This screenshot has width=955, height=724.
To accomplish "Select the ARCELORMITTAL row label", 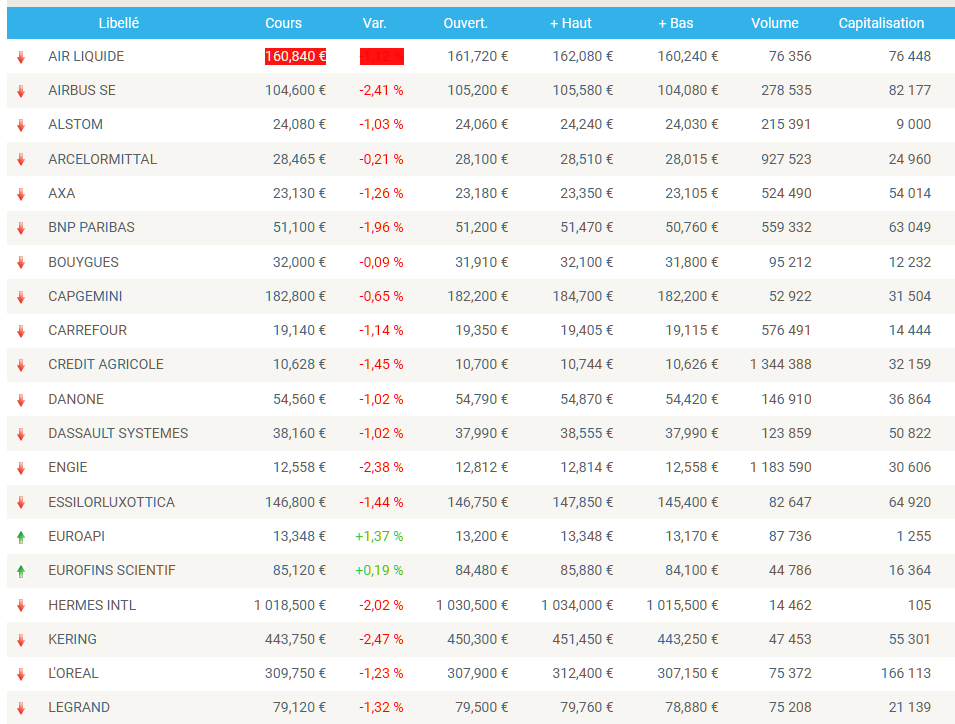I will [102, 159].
